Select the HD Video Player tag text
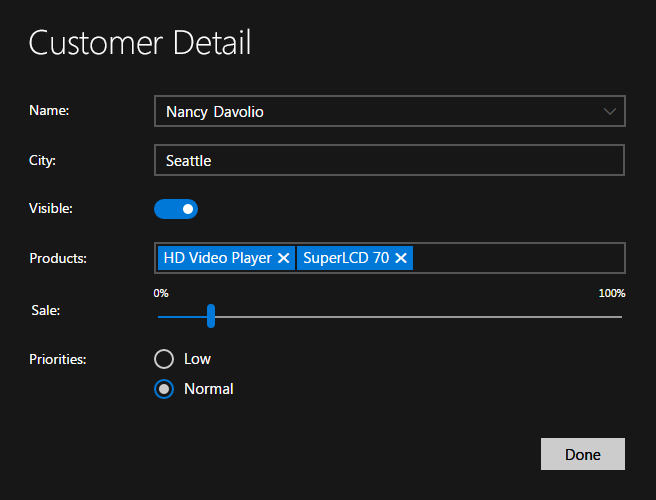This screenshot has height=500, width=656. click(x=217, y=258)
